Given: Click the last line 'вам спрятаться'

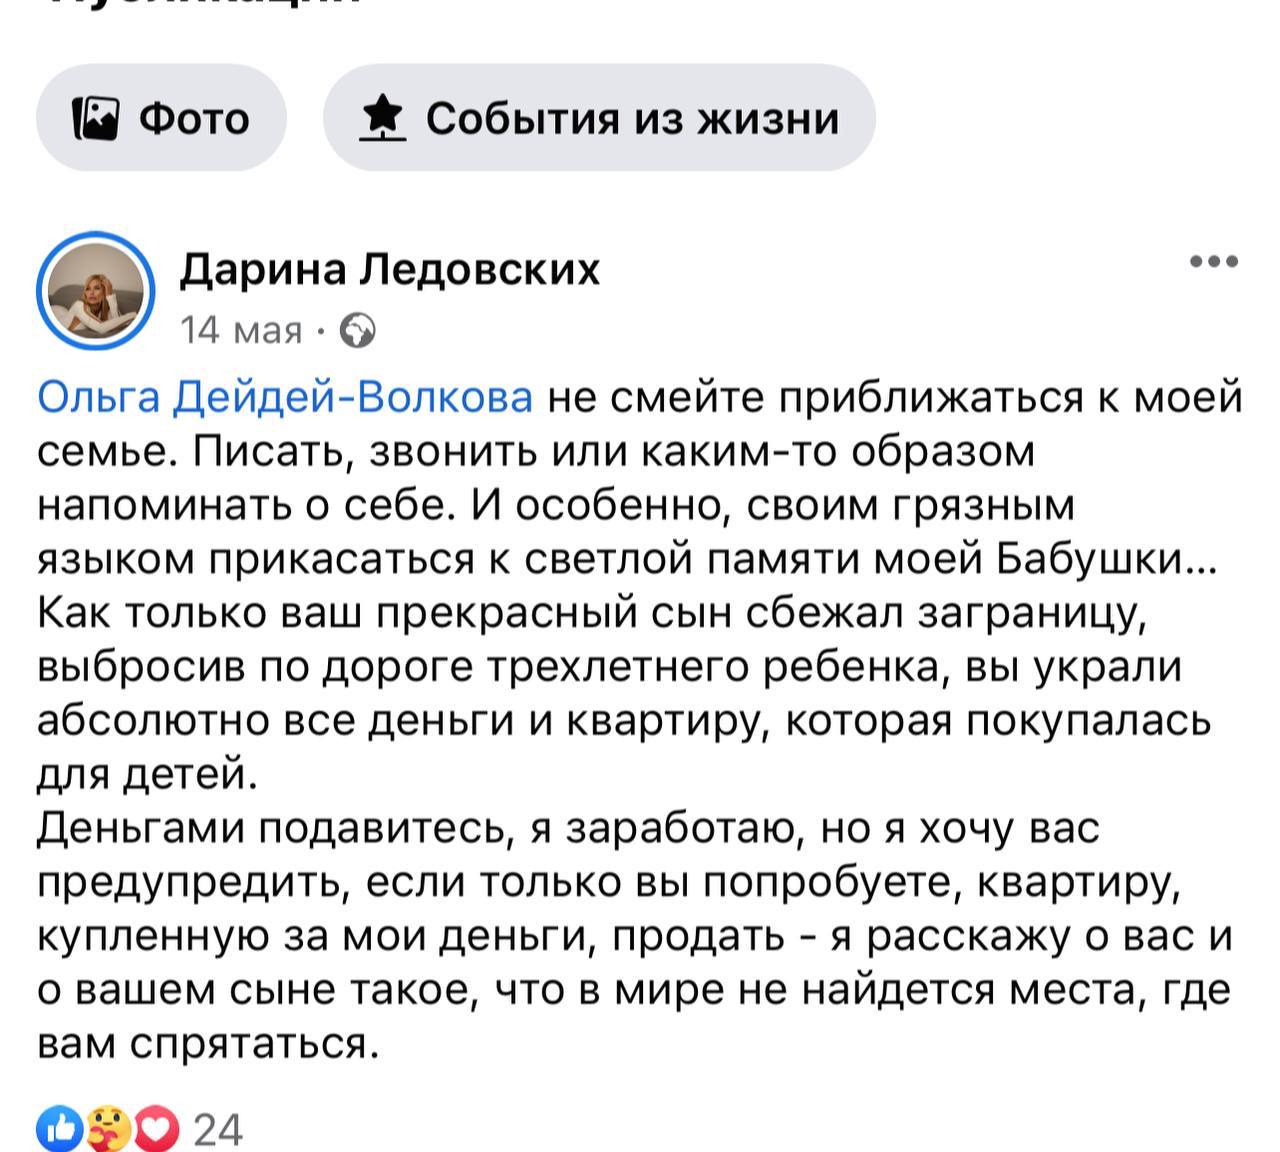Looking at the screenshot, I should pos(208,1044).
